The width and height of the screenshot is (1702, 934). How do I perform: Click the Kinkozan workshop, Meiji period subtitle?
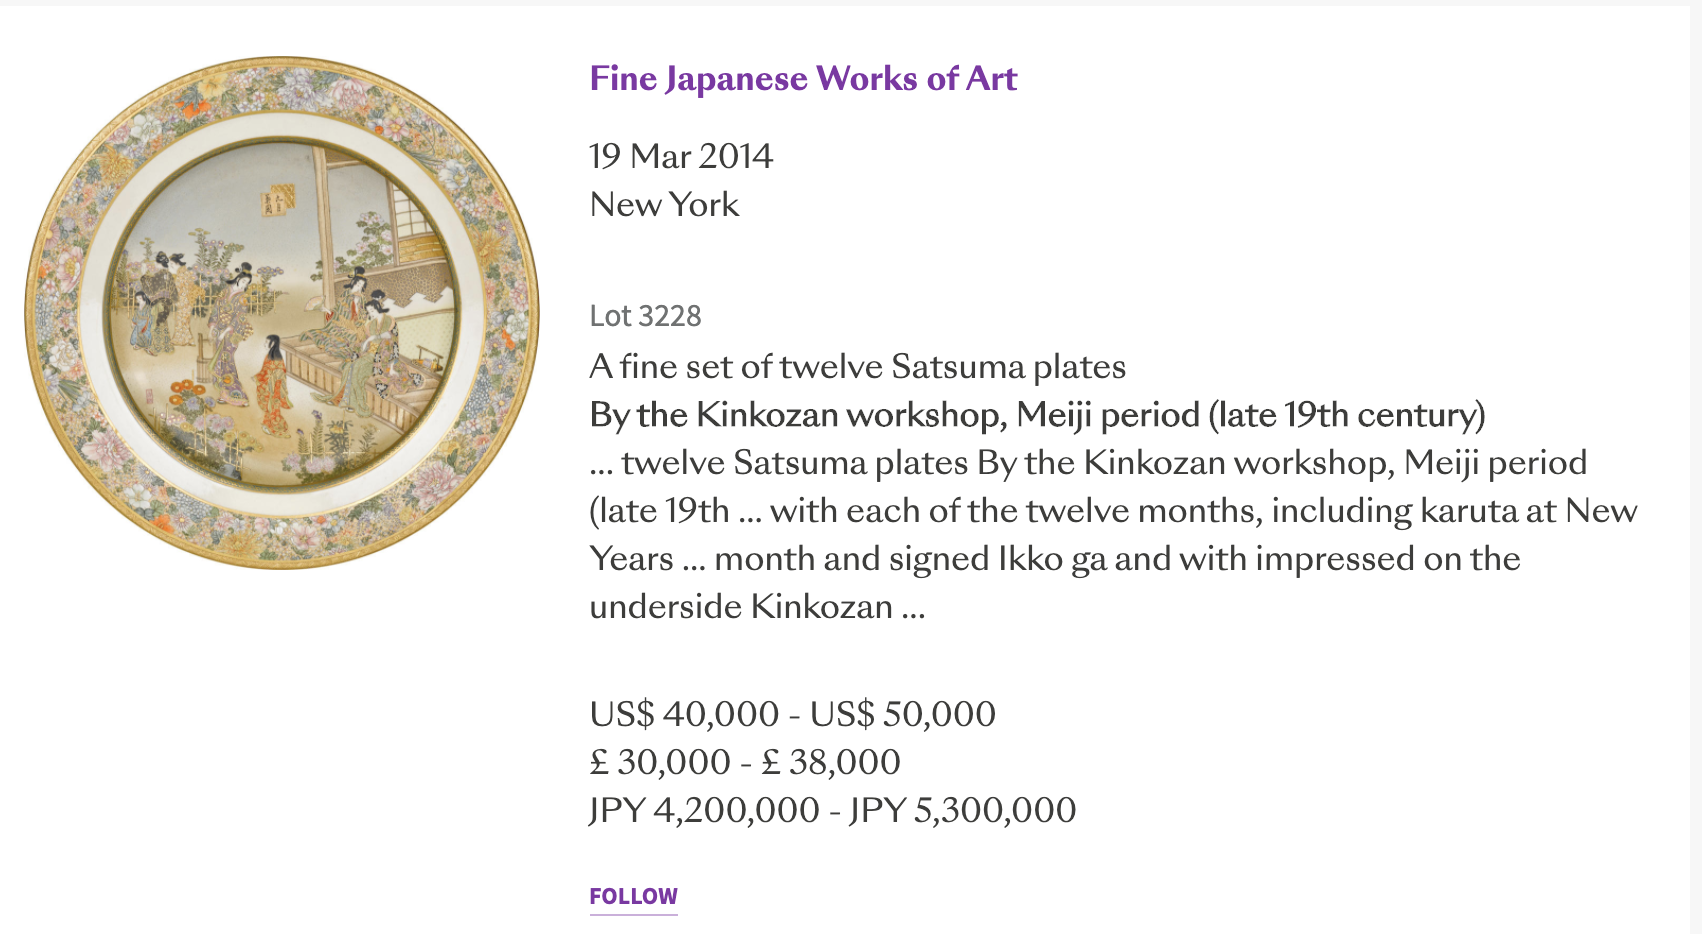1036,414
